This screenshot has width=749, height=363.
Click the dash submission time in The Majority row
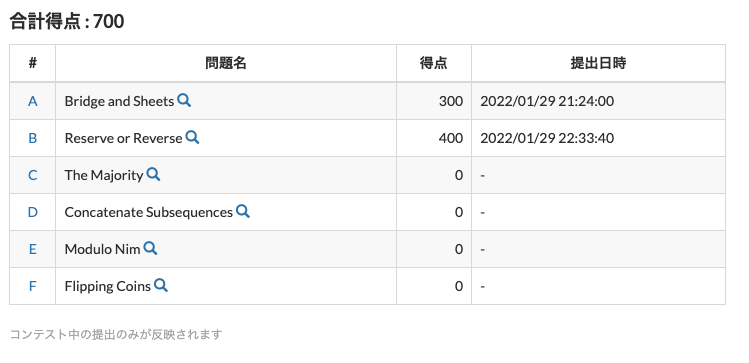click(x=482, y=175)
